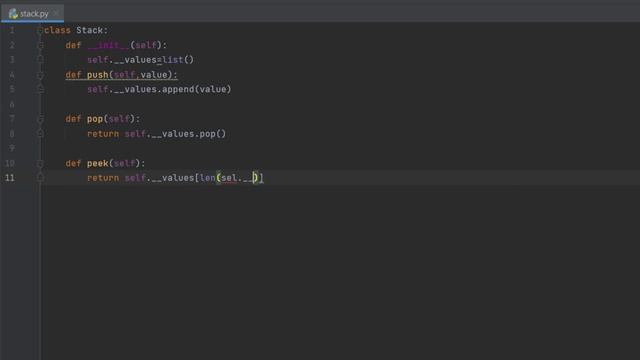Image resolution: width=640 pixels, height=360 pixels.
Task: Collapse the class Stack fold marker
Action: 40,31
